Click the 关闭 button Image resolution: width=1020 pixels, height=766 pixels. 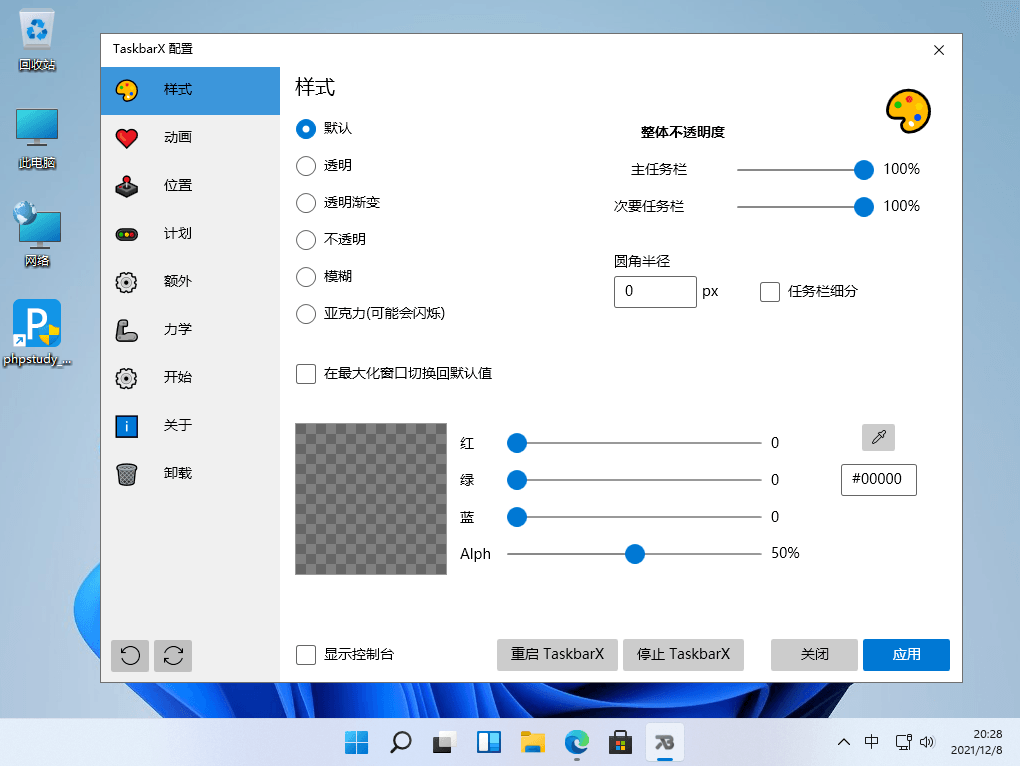[x=814, y=655]
